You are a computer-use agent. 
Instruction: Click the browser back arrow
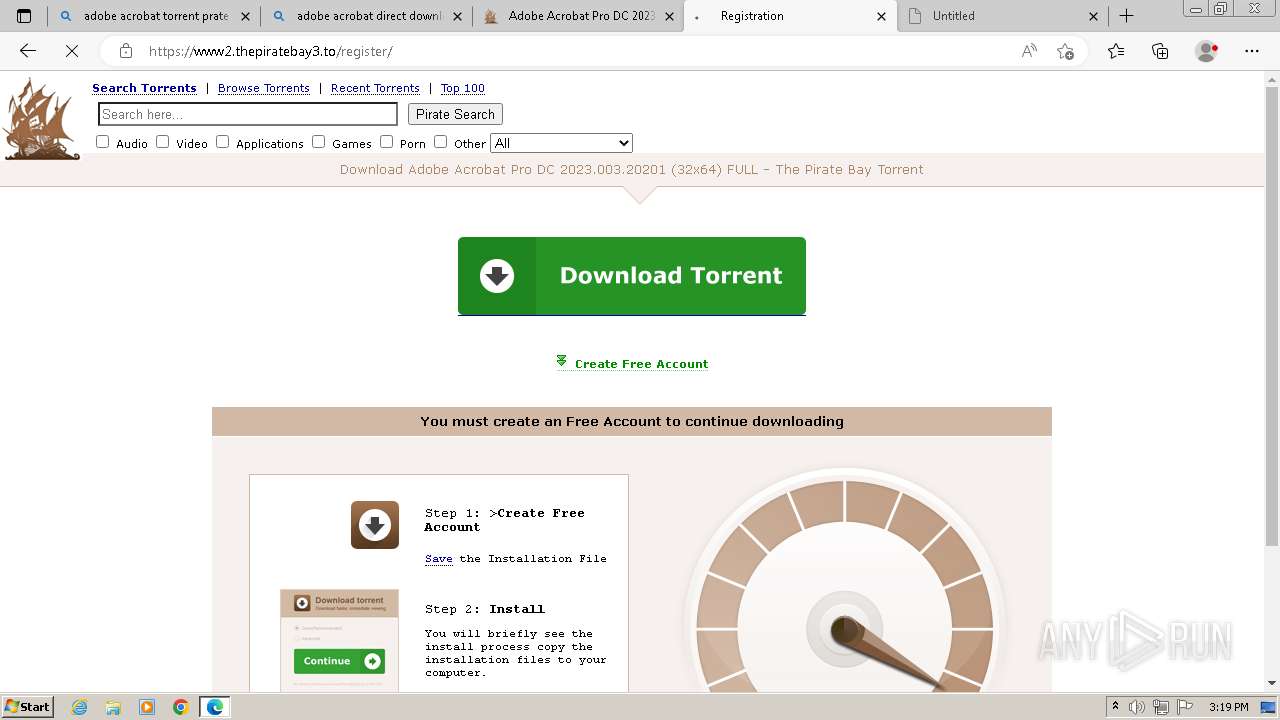(28, 51)
